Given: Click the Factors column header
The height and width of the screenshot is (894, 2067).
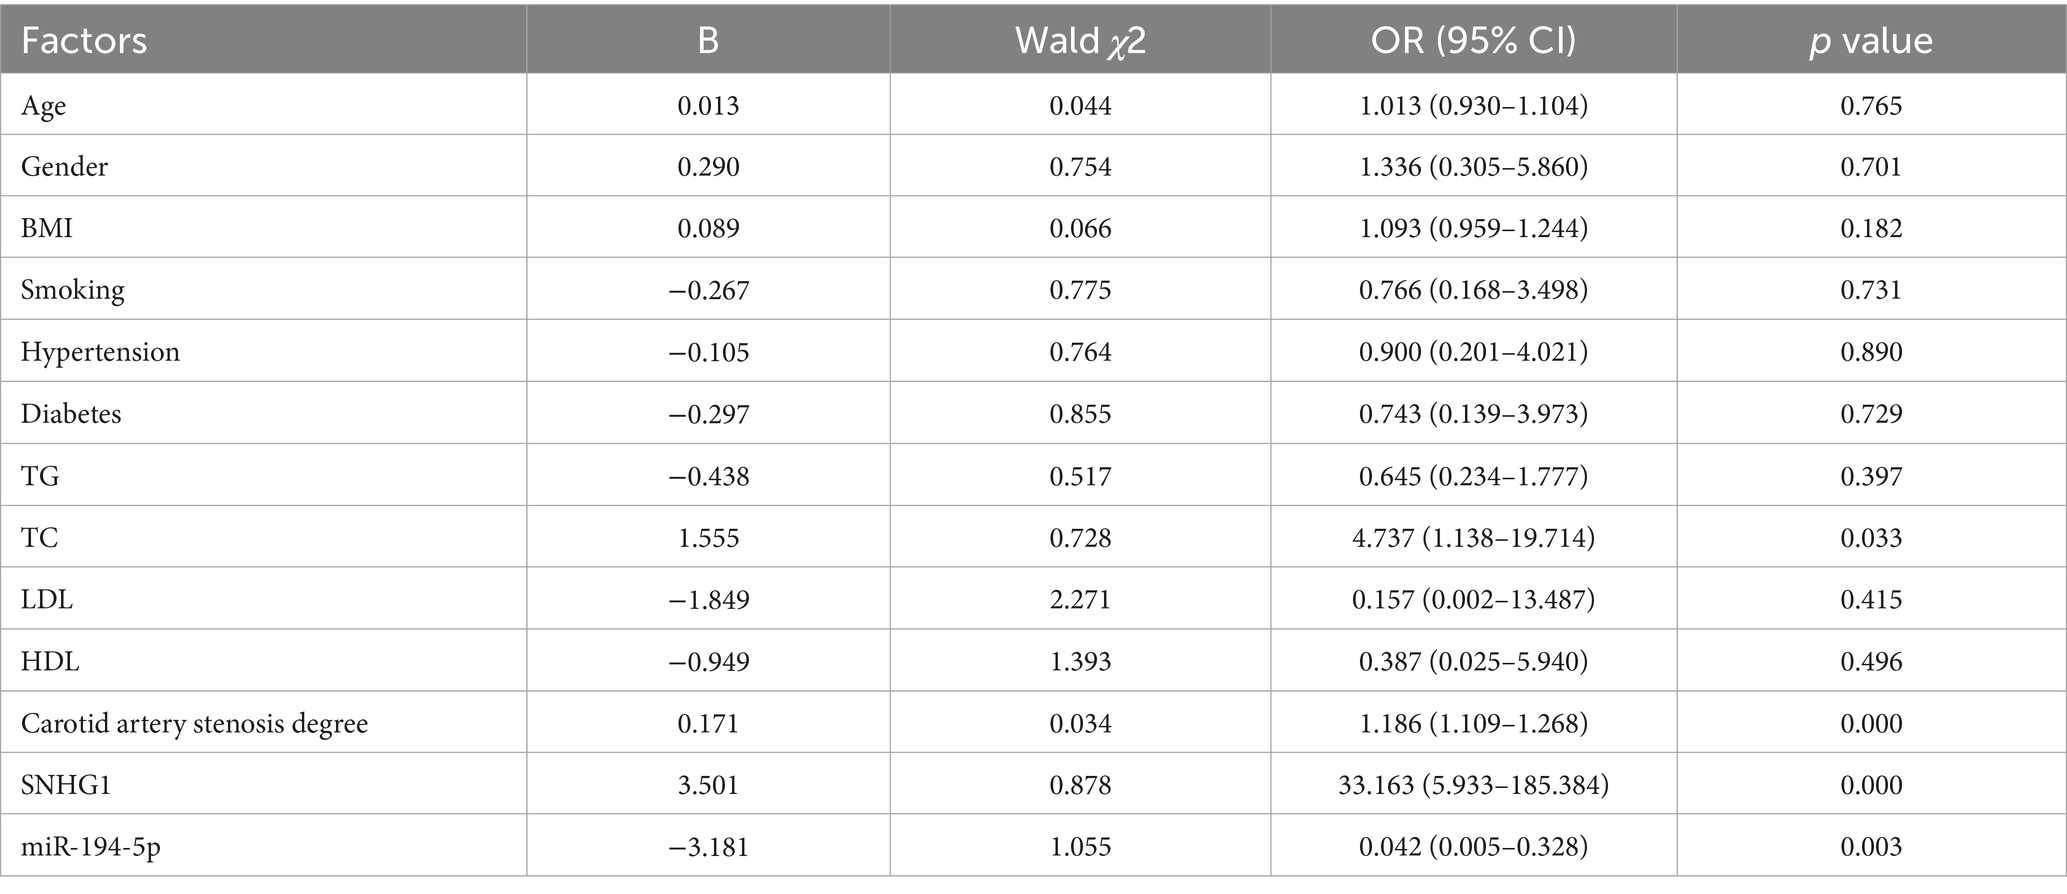Looking at the screenshot, I should [84, 41].
